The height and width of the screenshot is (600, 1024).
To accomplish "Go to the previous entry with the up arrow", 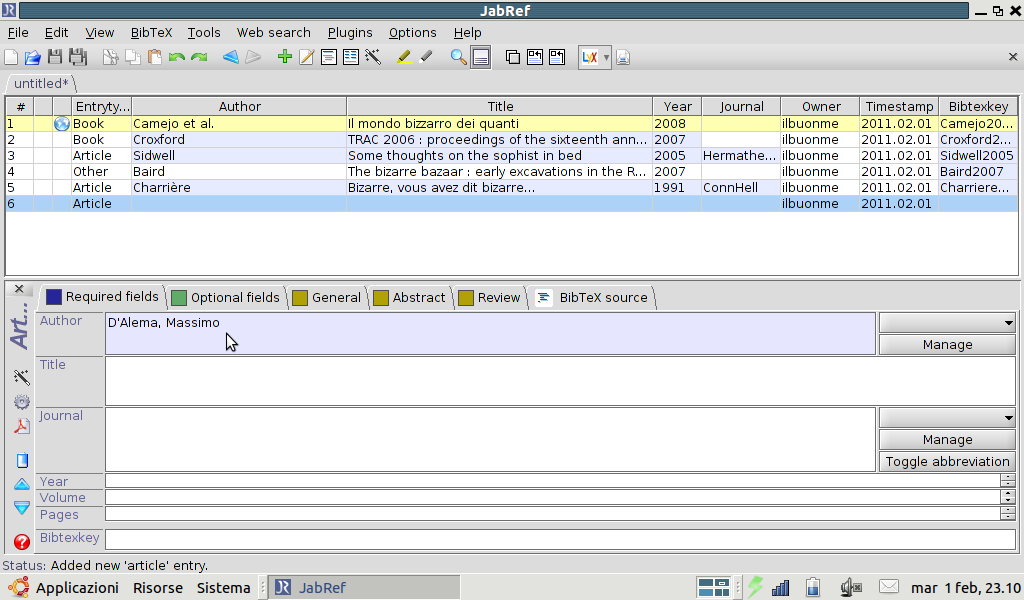I will click(x=22, y=484).
